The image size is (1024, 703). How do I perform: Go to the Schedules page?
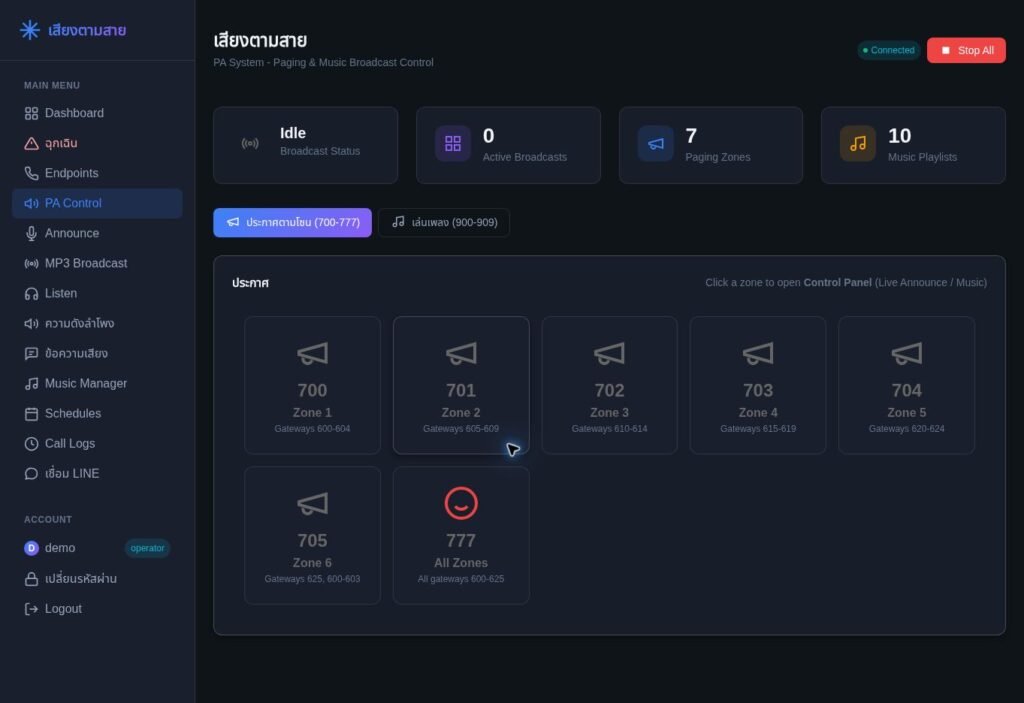point(97,414)
